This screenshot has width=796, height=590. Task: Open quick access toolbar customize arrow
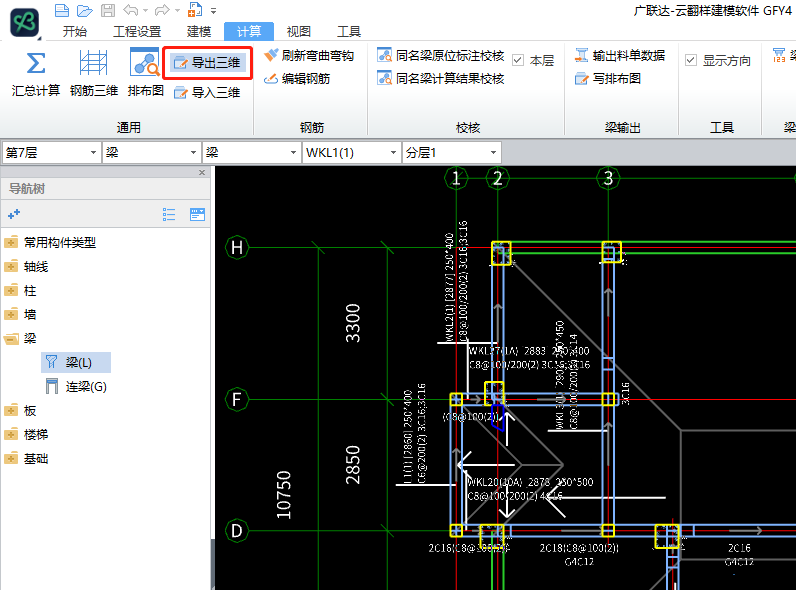click(214, 11)
